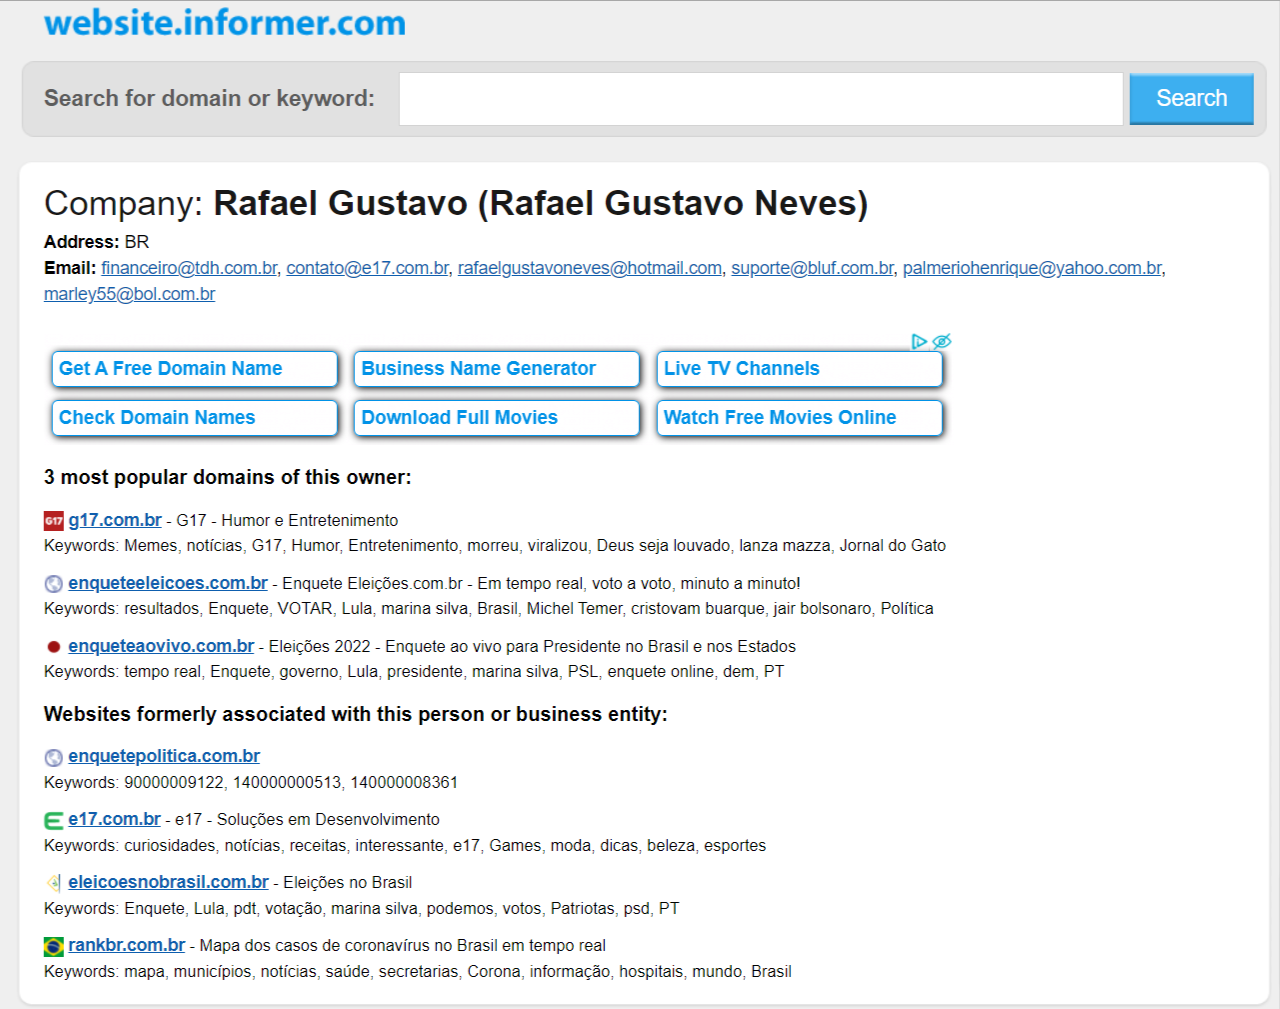Screen dimensions: 1280x1009
Task: Click 'Eleições 2022 - Enquete ao vivo' description
Action: pos(532,647)
